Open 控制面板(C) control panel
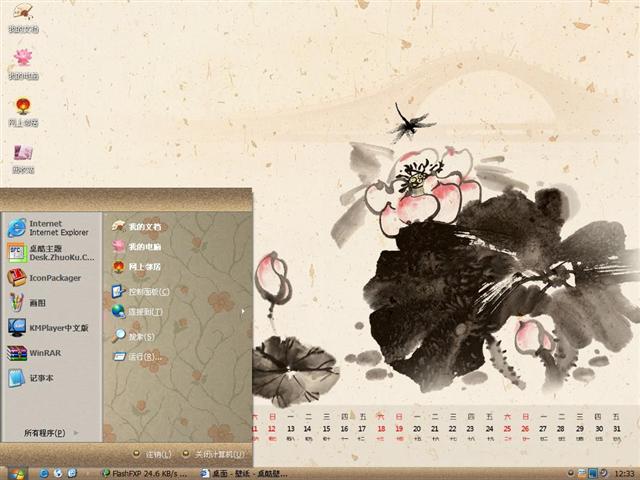 click(x=140, y=291)
